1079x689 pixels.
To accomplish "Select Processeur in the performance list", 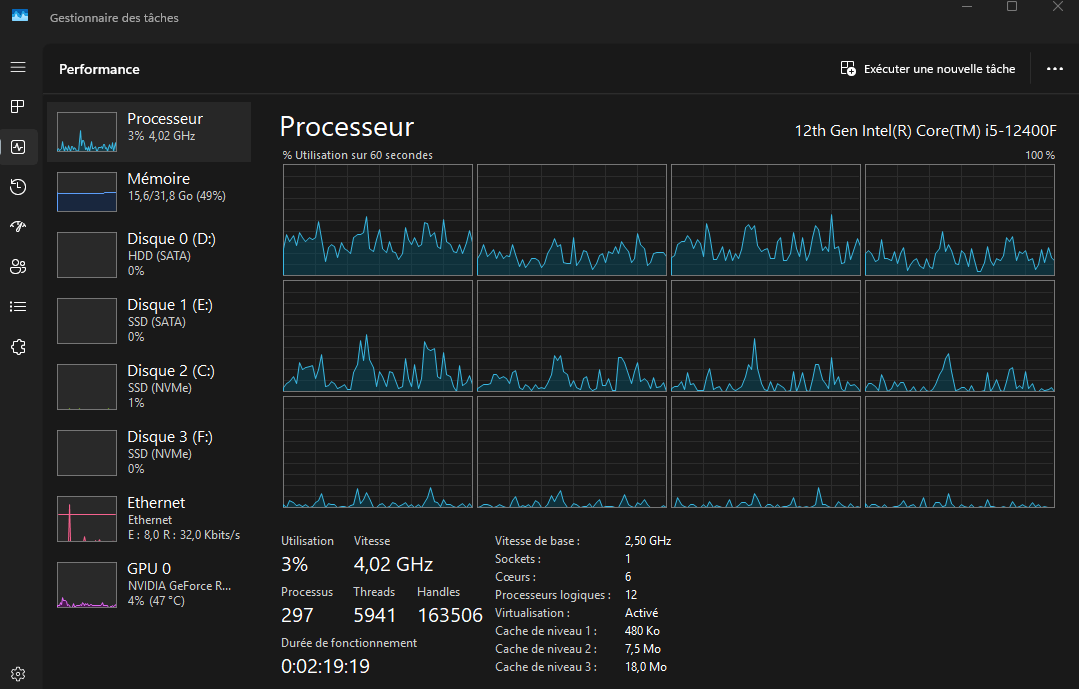I will [149, 131].
